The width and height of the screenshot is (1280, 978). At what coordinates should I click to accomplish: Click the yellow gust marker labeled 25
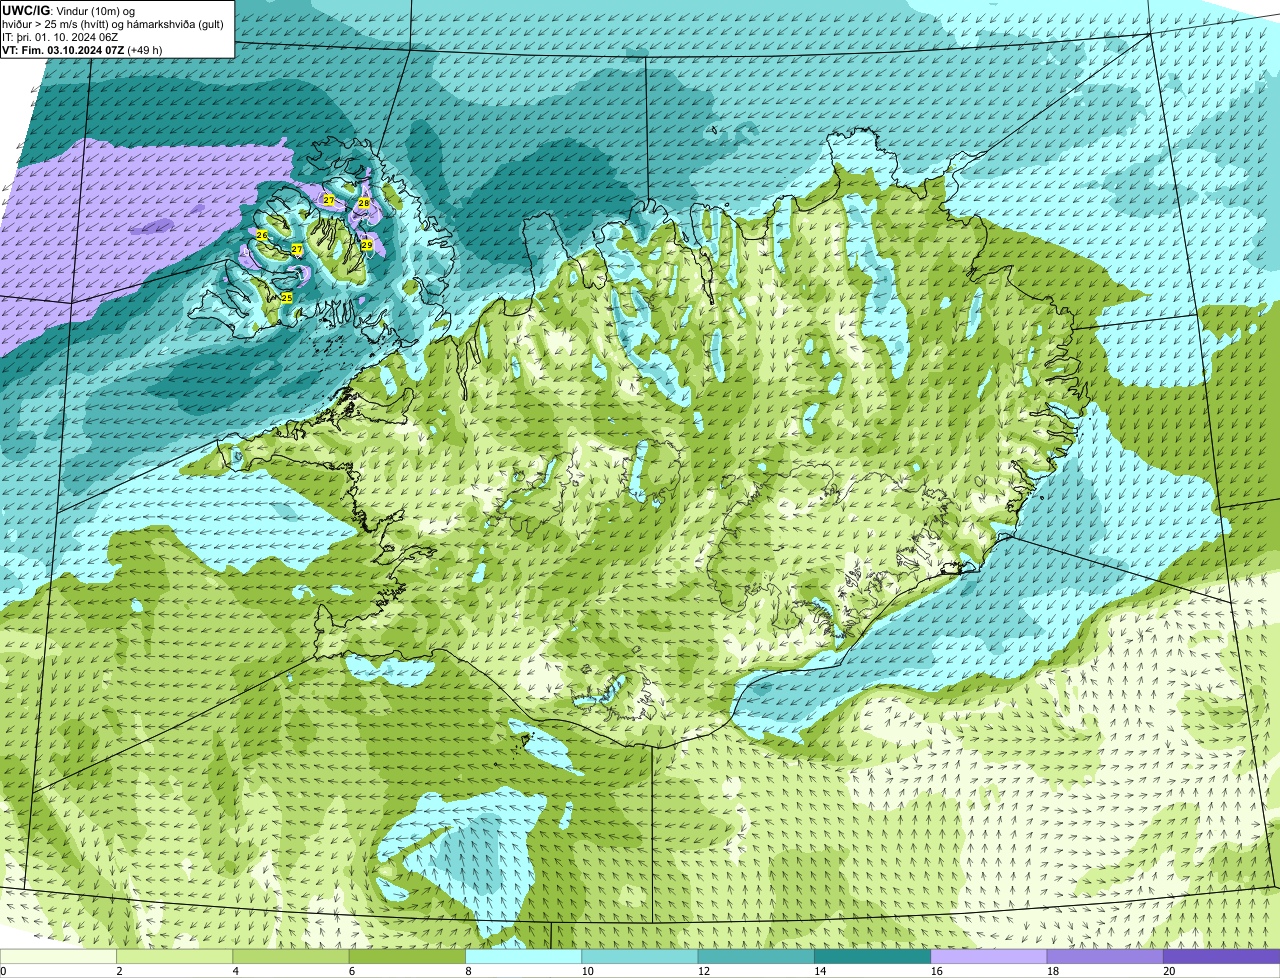click(x=287, y=298)
